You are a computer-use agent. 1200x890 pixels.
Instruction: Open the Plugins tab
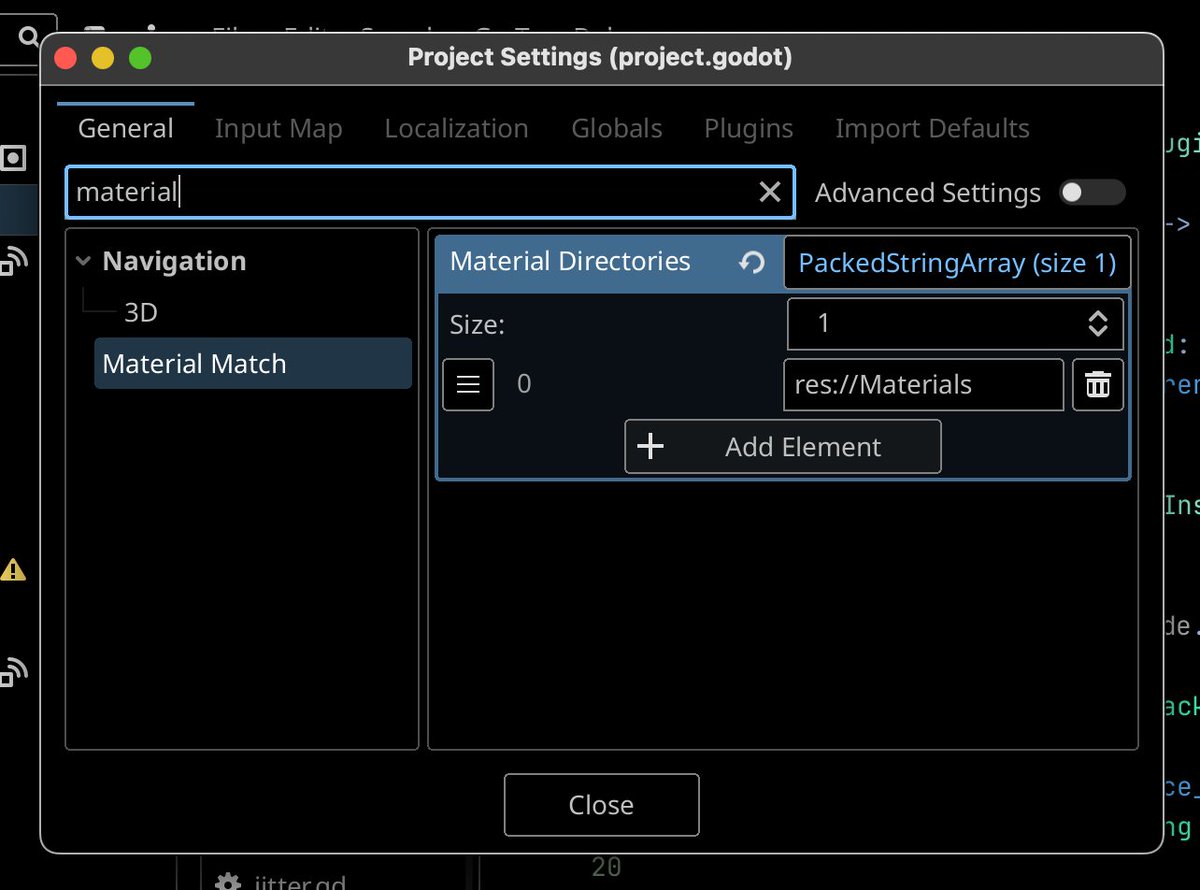(x=749, y=128)
